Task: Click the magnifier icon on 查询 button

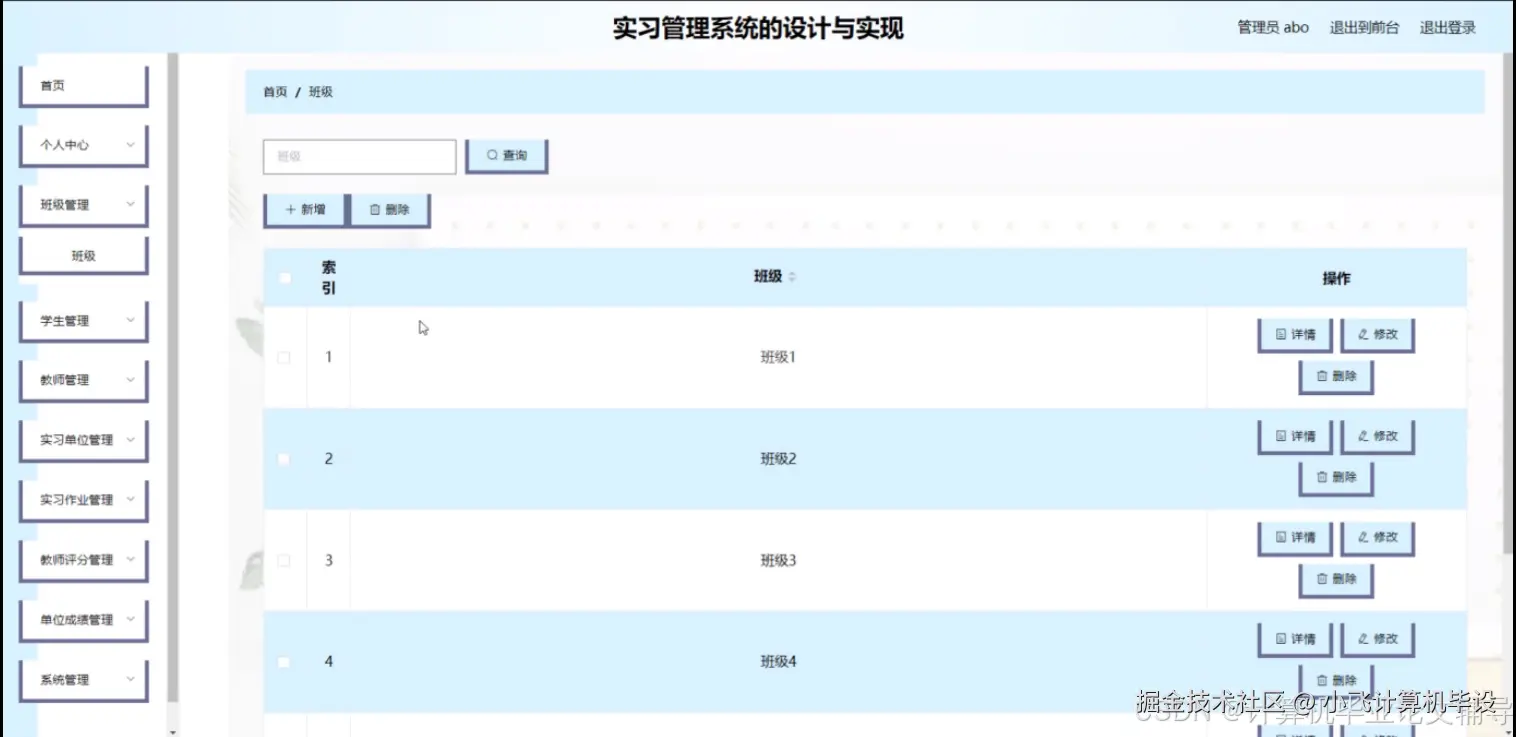Action: [492, 156]
